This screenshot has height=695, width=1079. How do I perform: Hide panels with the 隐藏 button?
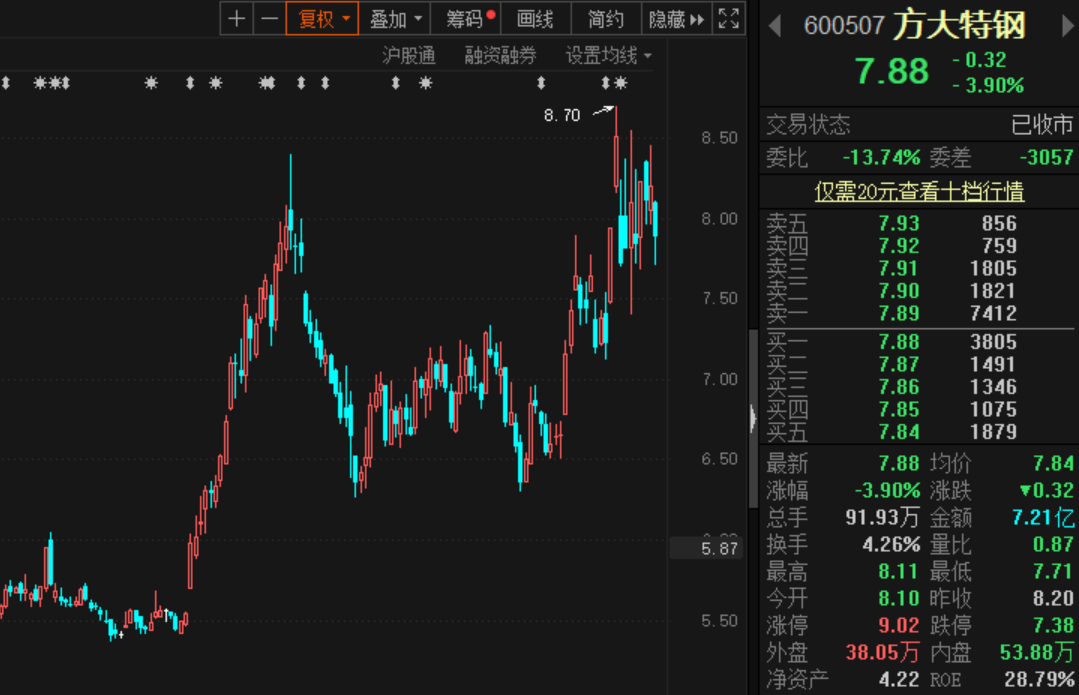coord(676,19)
